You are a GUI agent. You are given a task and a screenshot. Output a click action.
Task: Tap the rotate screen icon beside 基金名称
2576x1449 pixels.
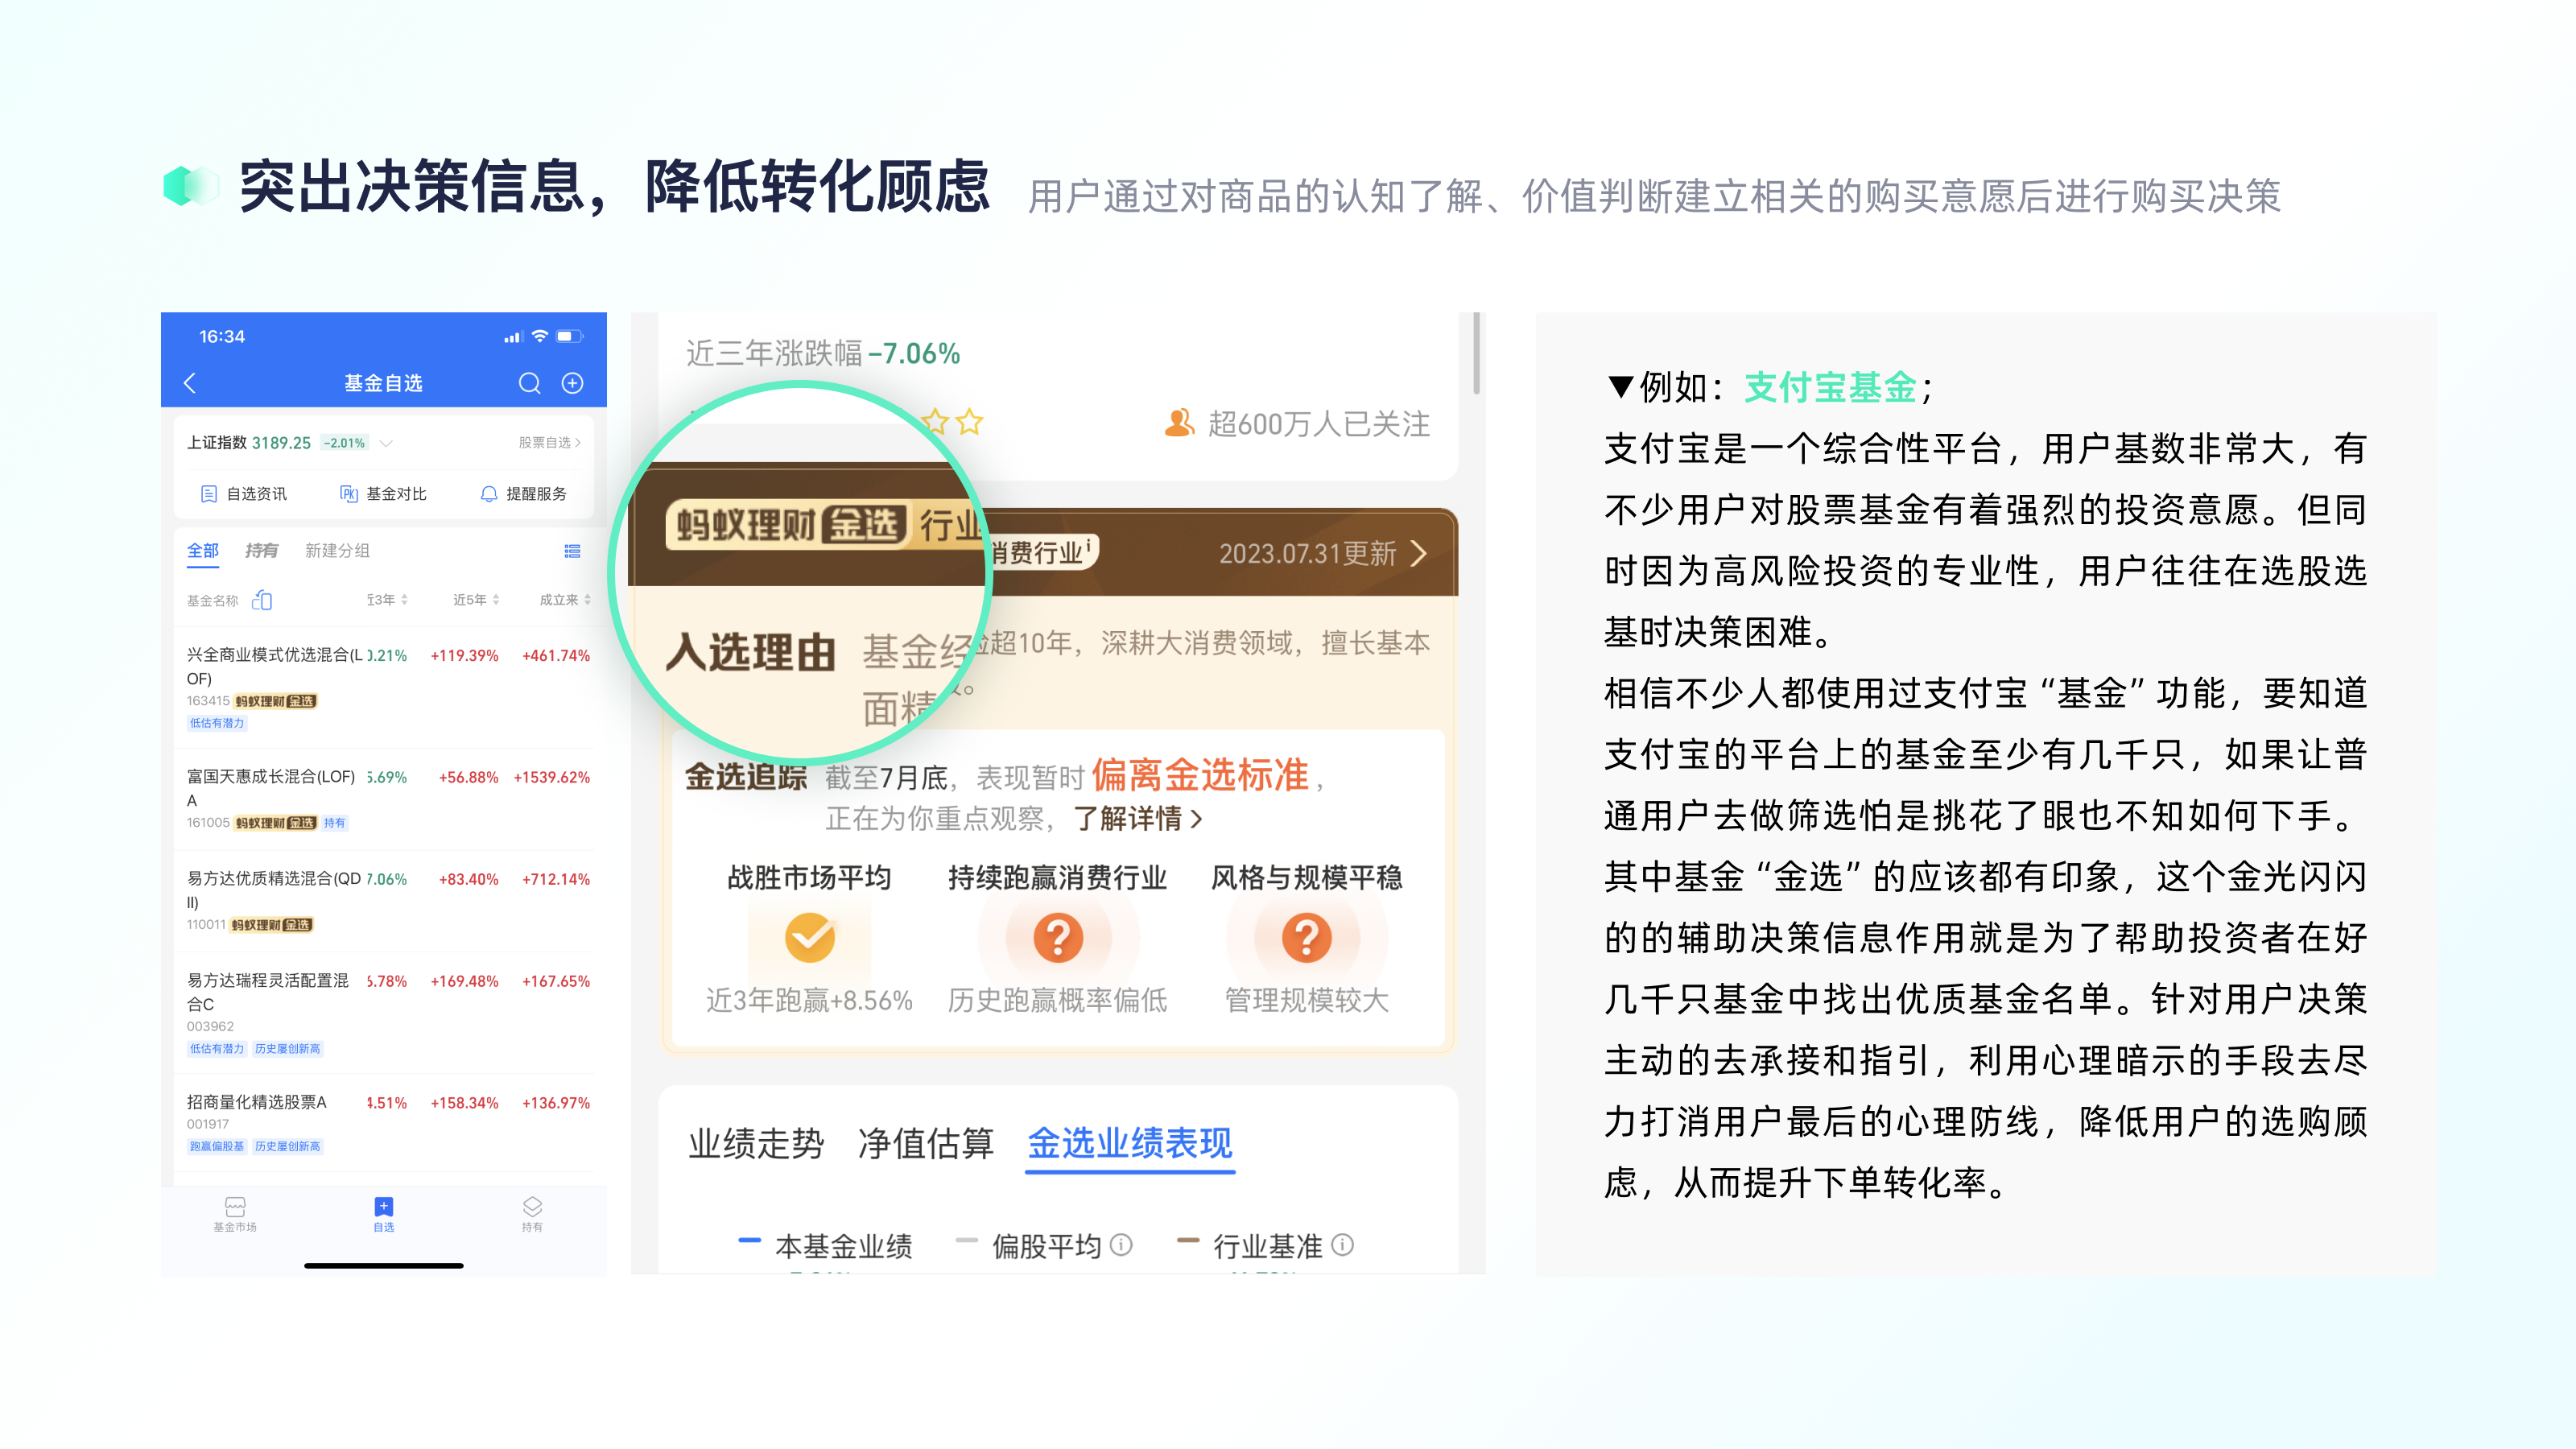[262, 600]
